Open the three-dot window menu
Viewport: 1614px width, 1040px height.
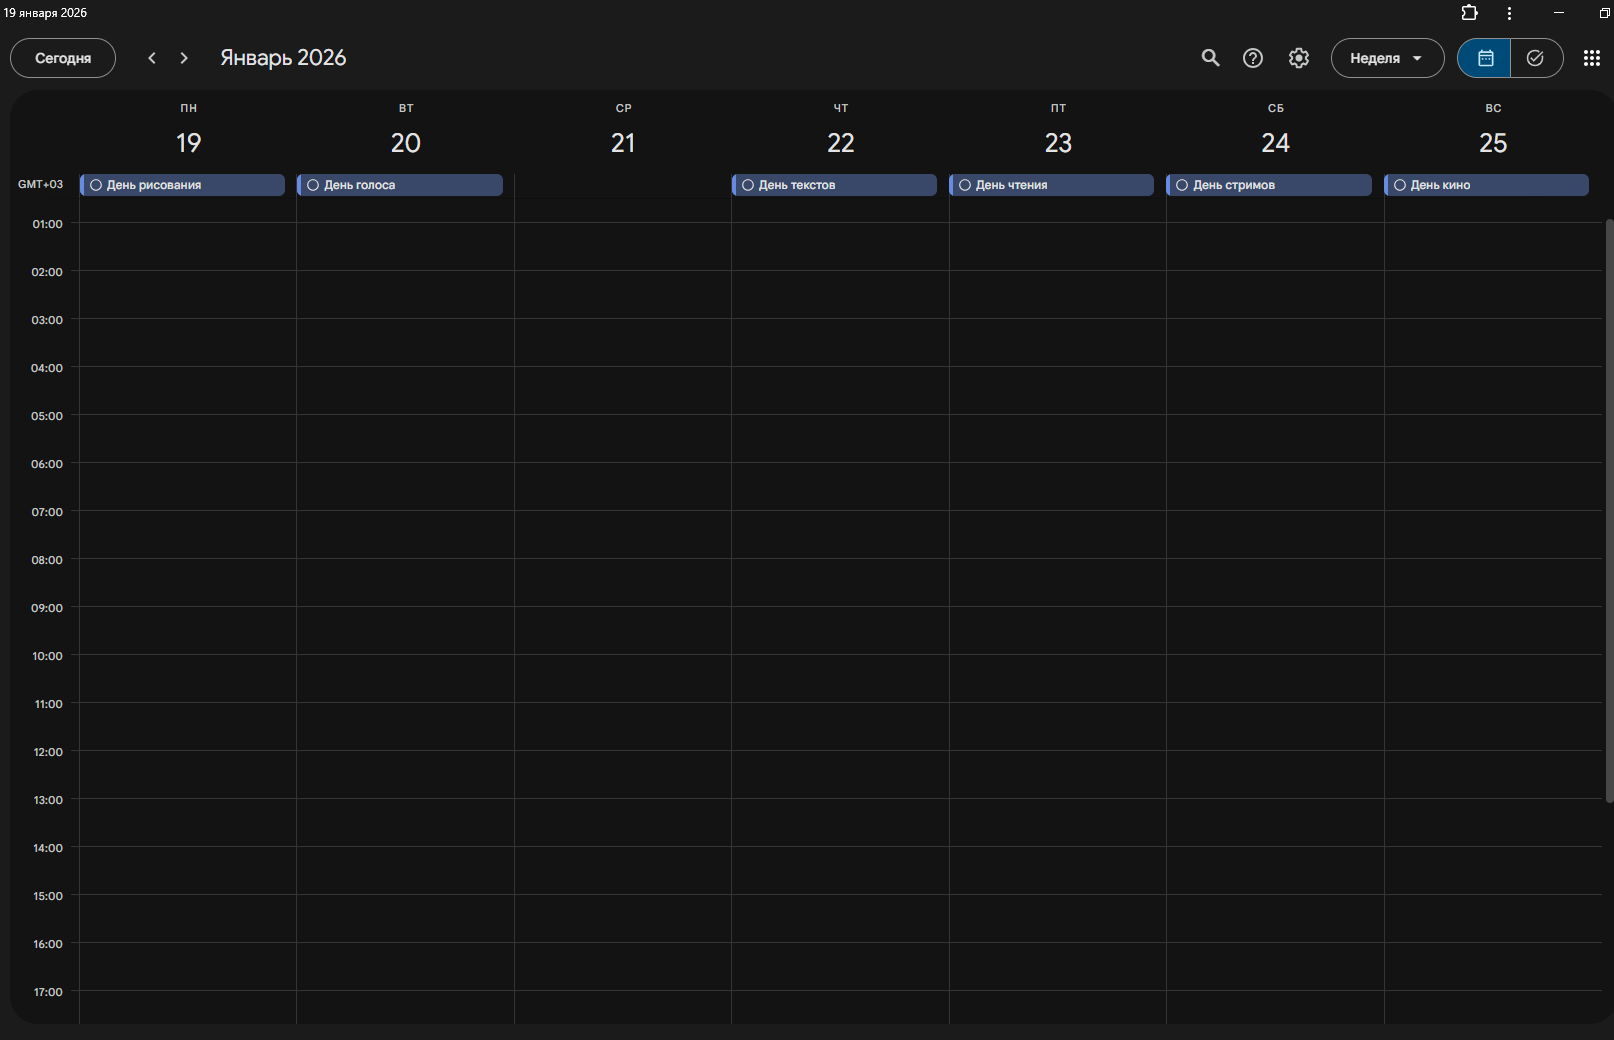click(1509, 13)
